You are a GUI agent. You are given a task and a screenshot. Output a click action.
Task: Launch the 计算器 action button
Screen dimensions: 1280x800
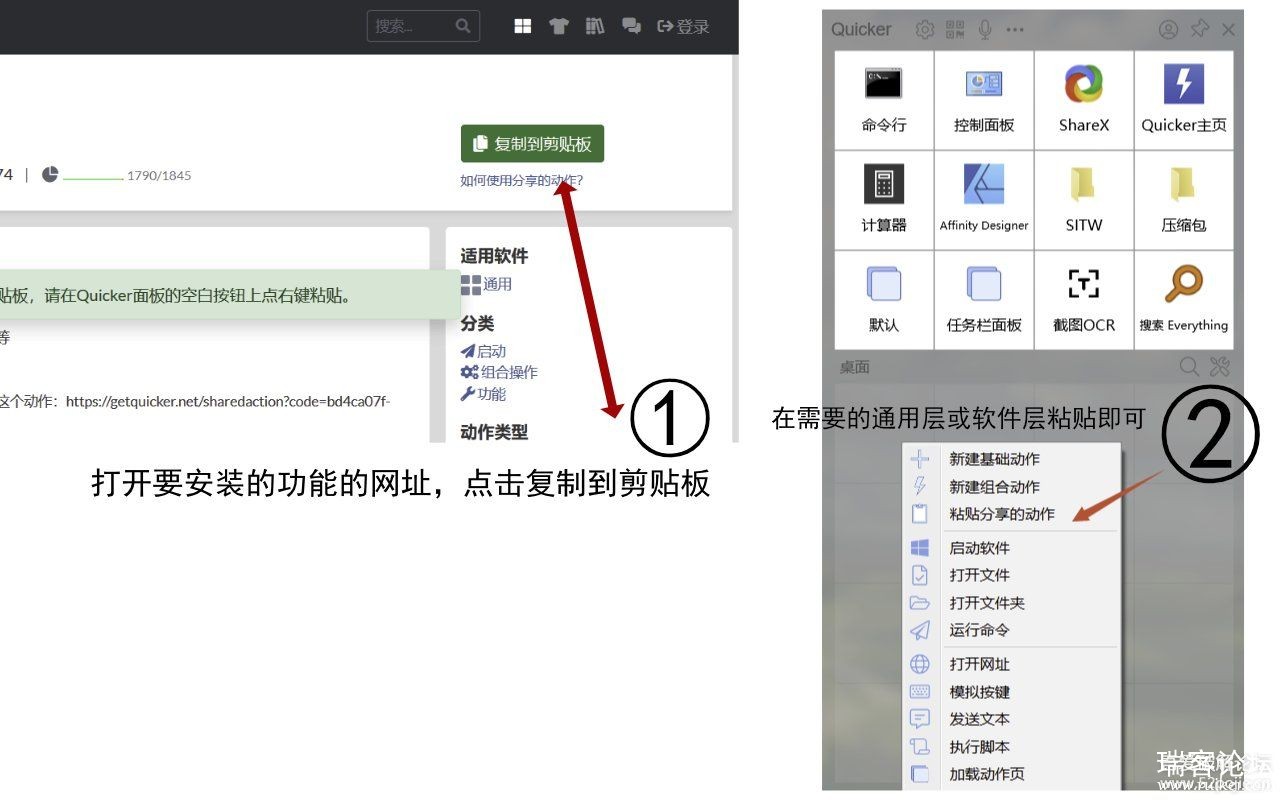[884, 200]
